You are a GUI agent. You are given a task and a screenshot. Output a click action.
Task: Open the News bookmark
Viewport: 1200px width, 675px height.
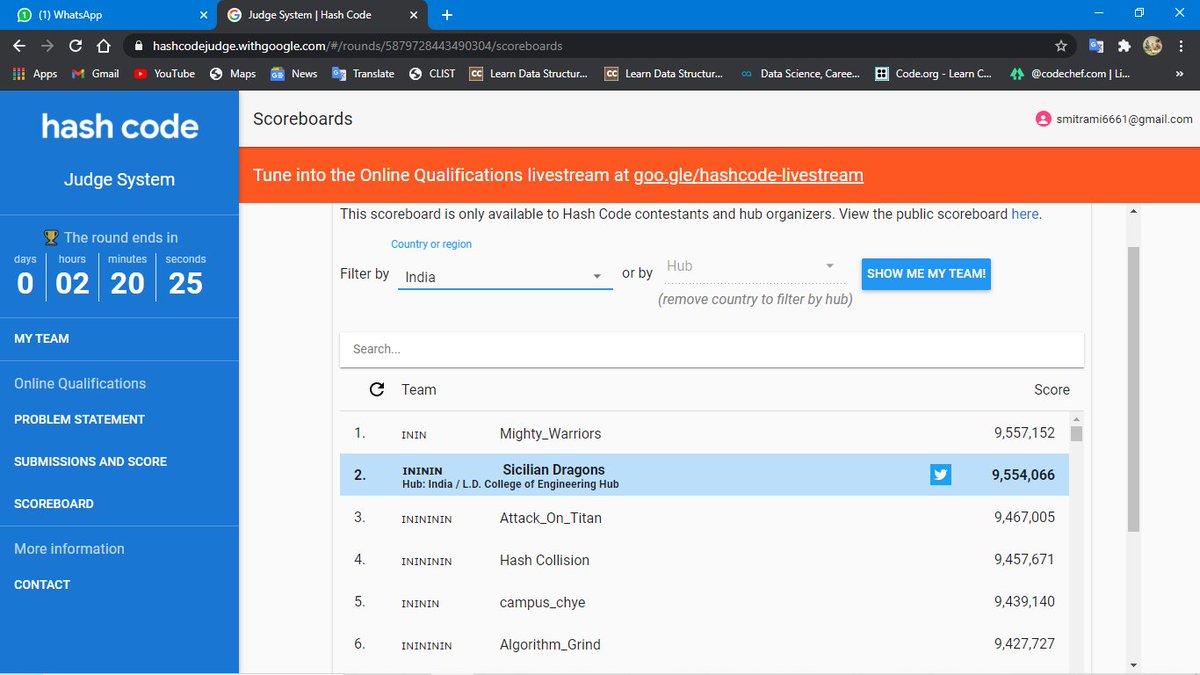click(x=294, y=73)
